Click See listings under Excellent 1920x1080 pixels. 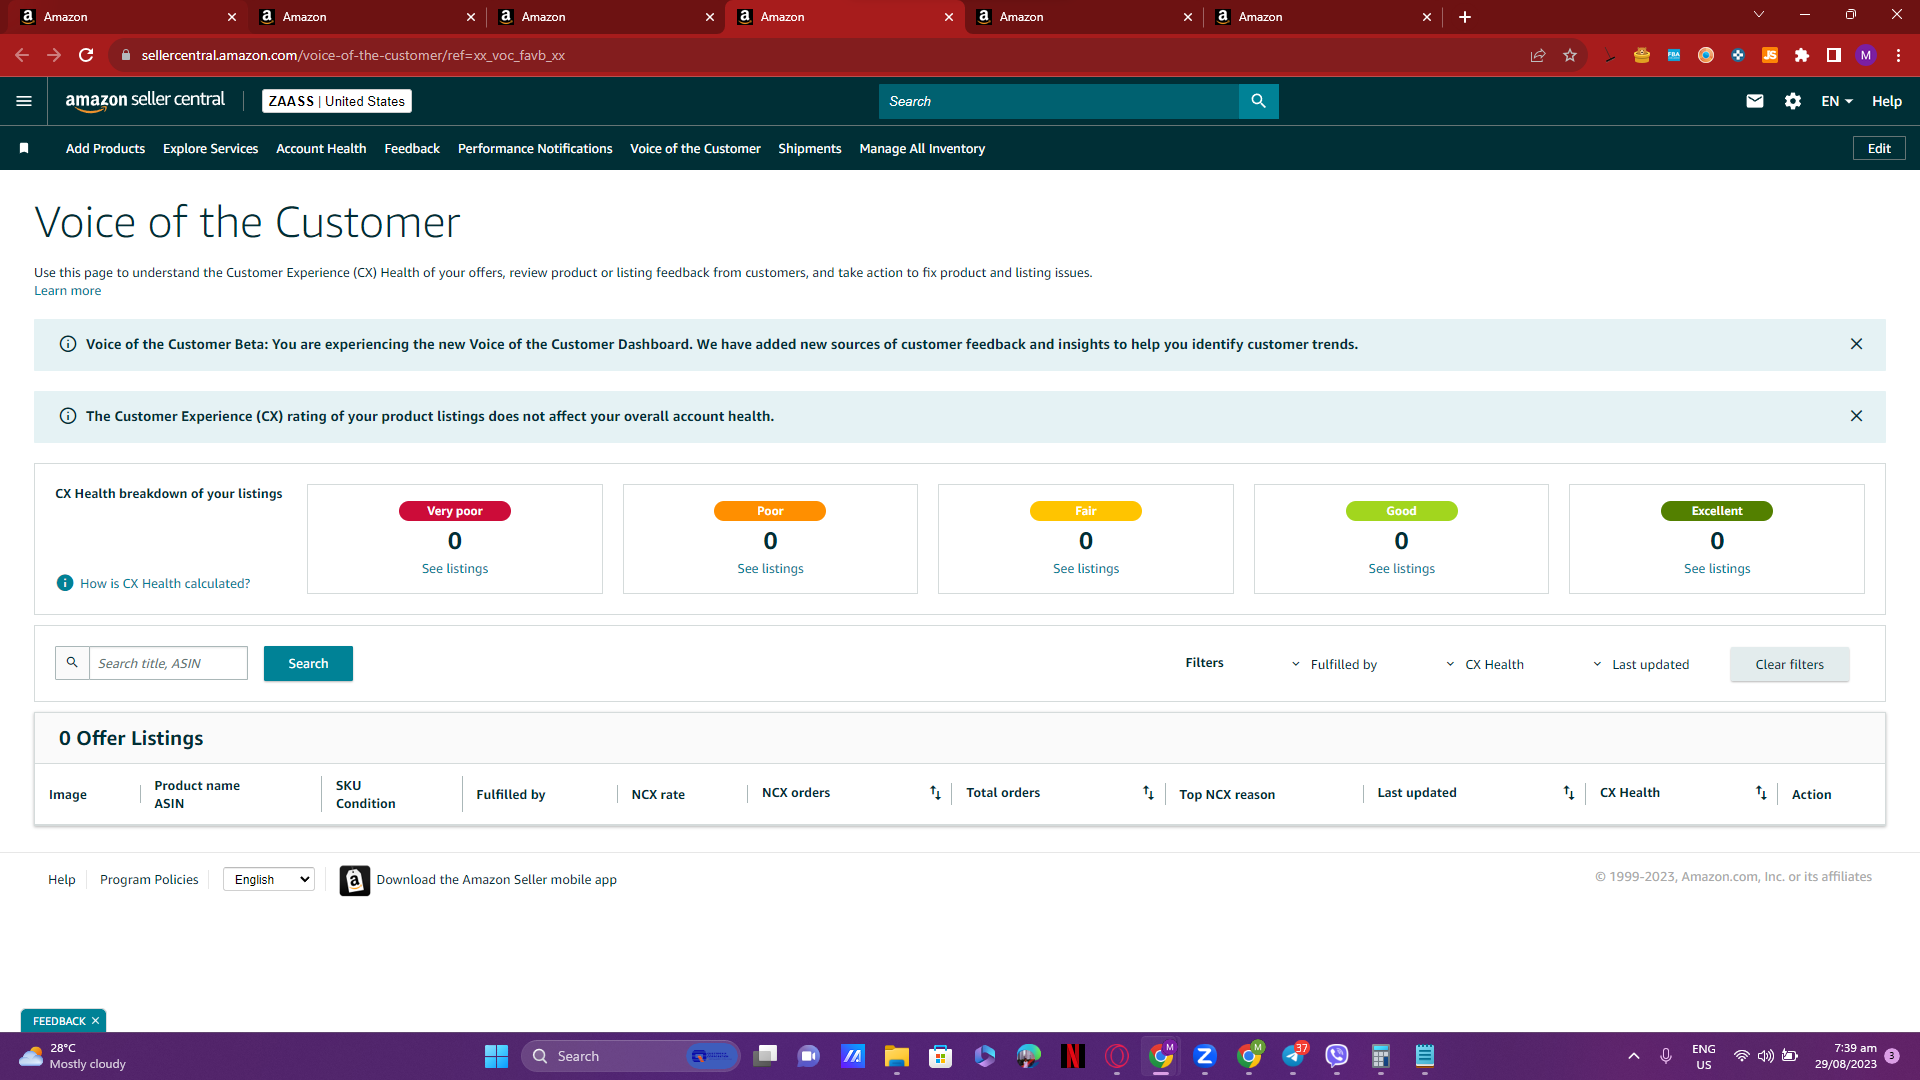(1717, 568)
